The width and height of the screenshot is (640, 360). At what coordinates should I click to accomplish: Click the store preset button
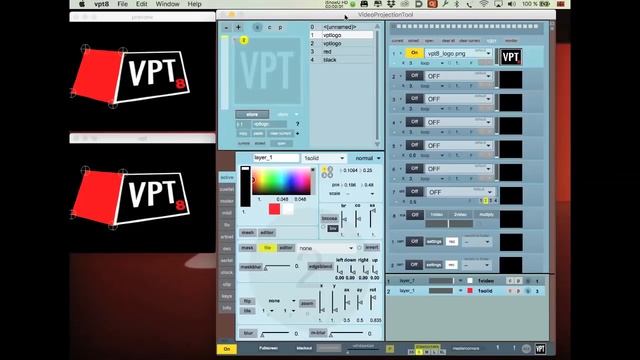coord(252,115)
